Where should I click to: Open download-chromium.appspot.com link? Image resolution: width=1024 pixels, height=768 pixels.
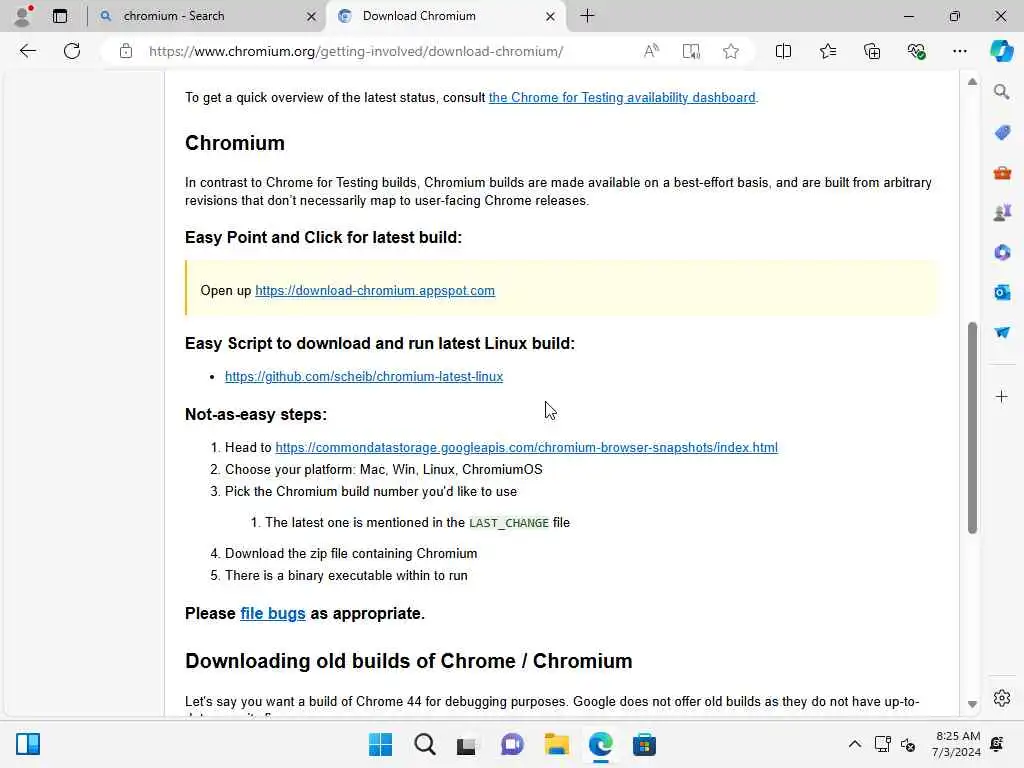(x=375, y=291)
